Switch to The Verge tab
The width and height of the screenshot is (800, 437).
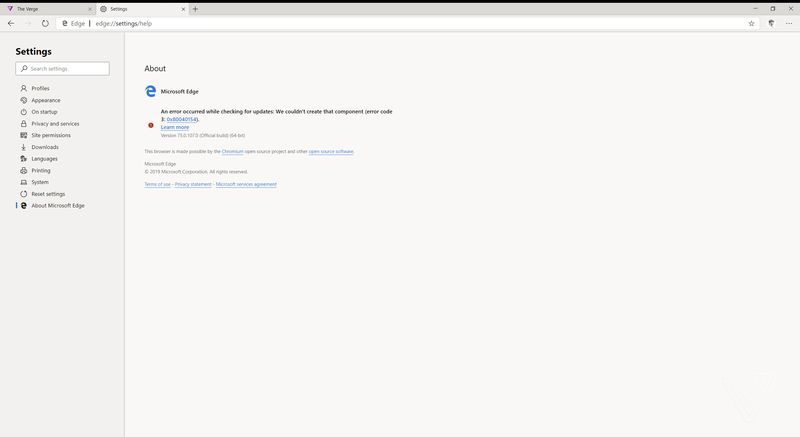point(47,9)
